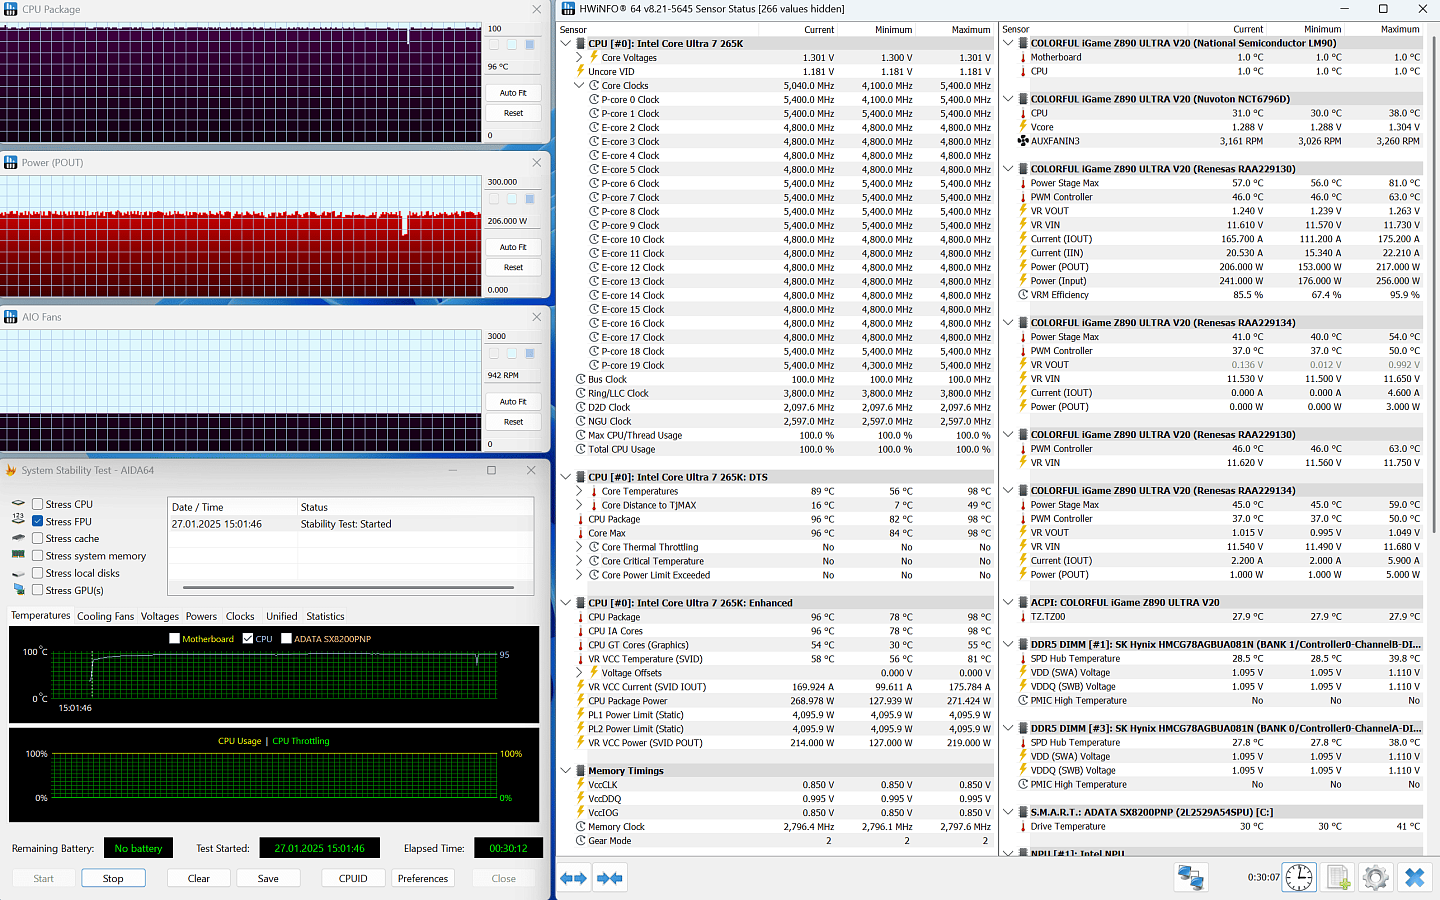This screenshot has height=900, width=1440.
Task: Click the chip icon beside Stress CPU
Action: pos(18,504)
